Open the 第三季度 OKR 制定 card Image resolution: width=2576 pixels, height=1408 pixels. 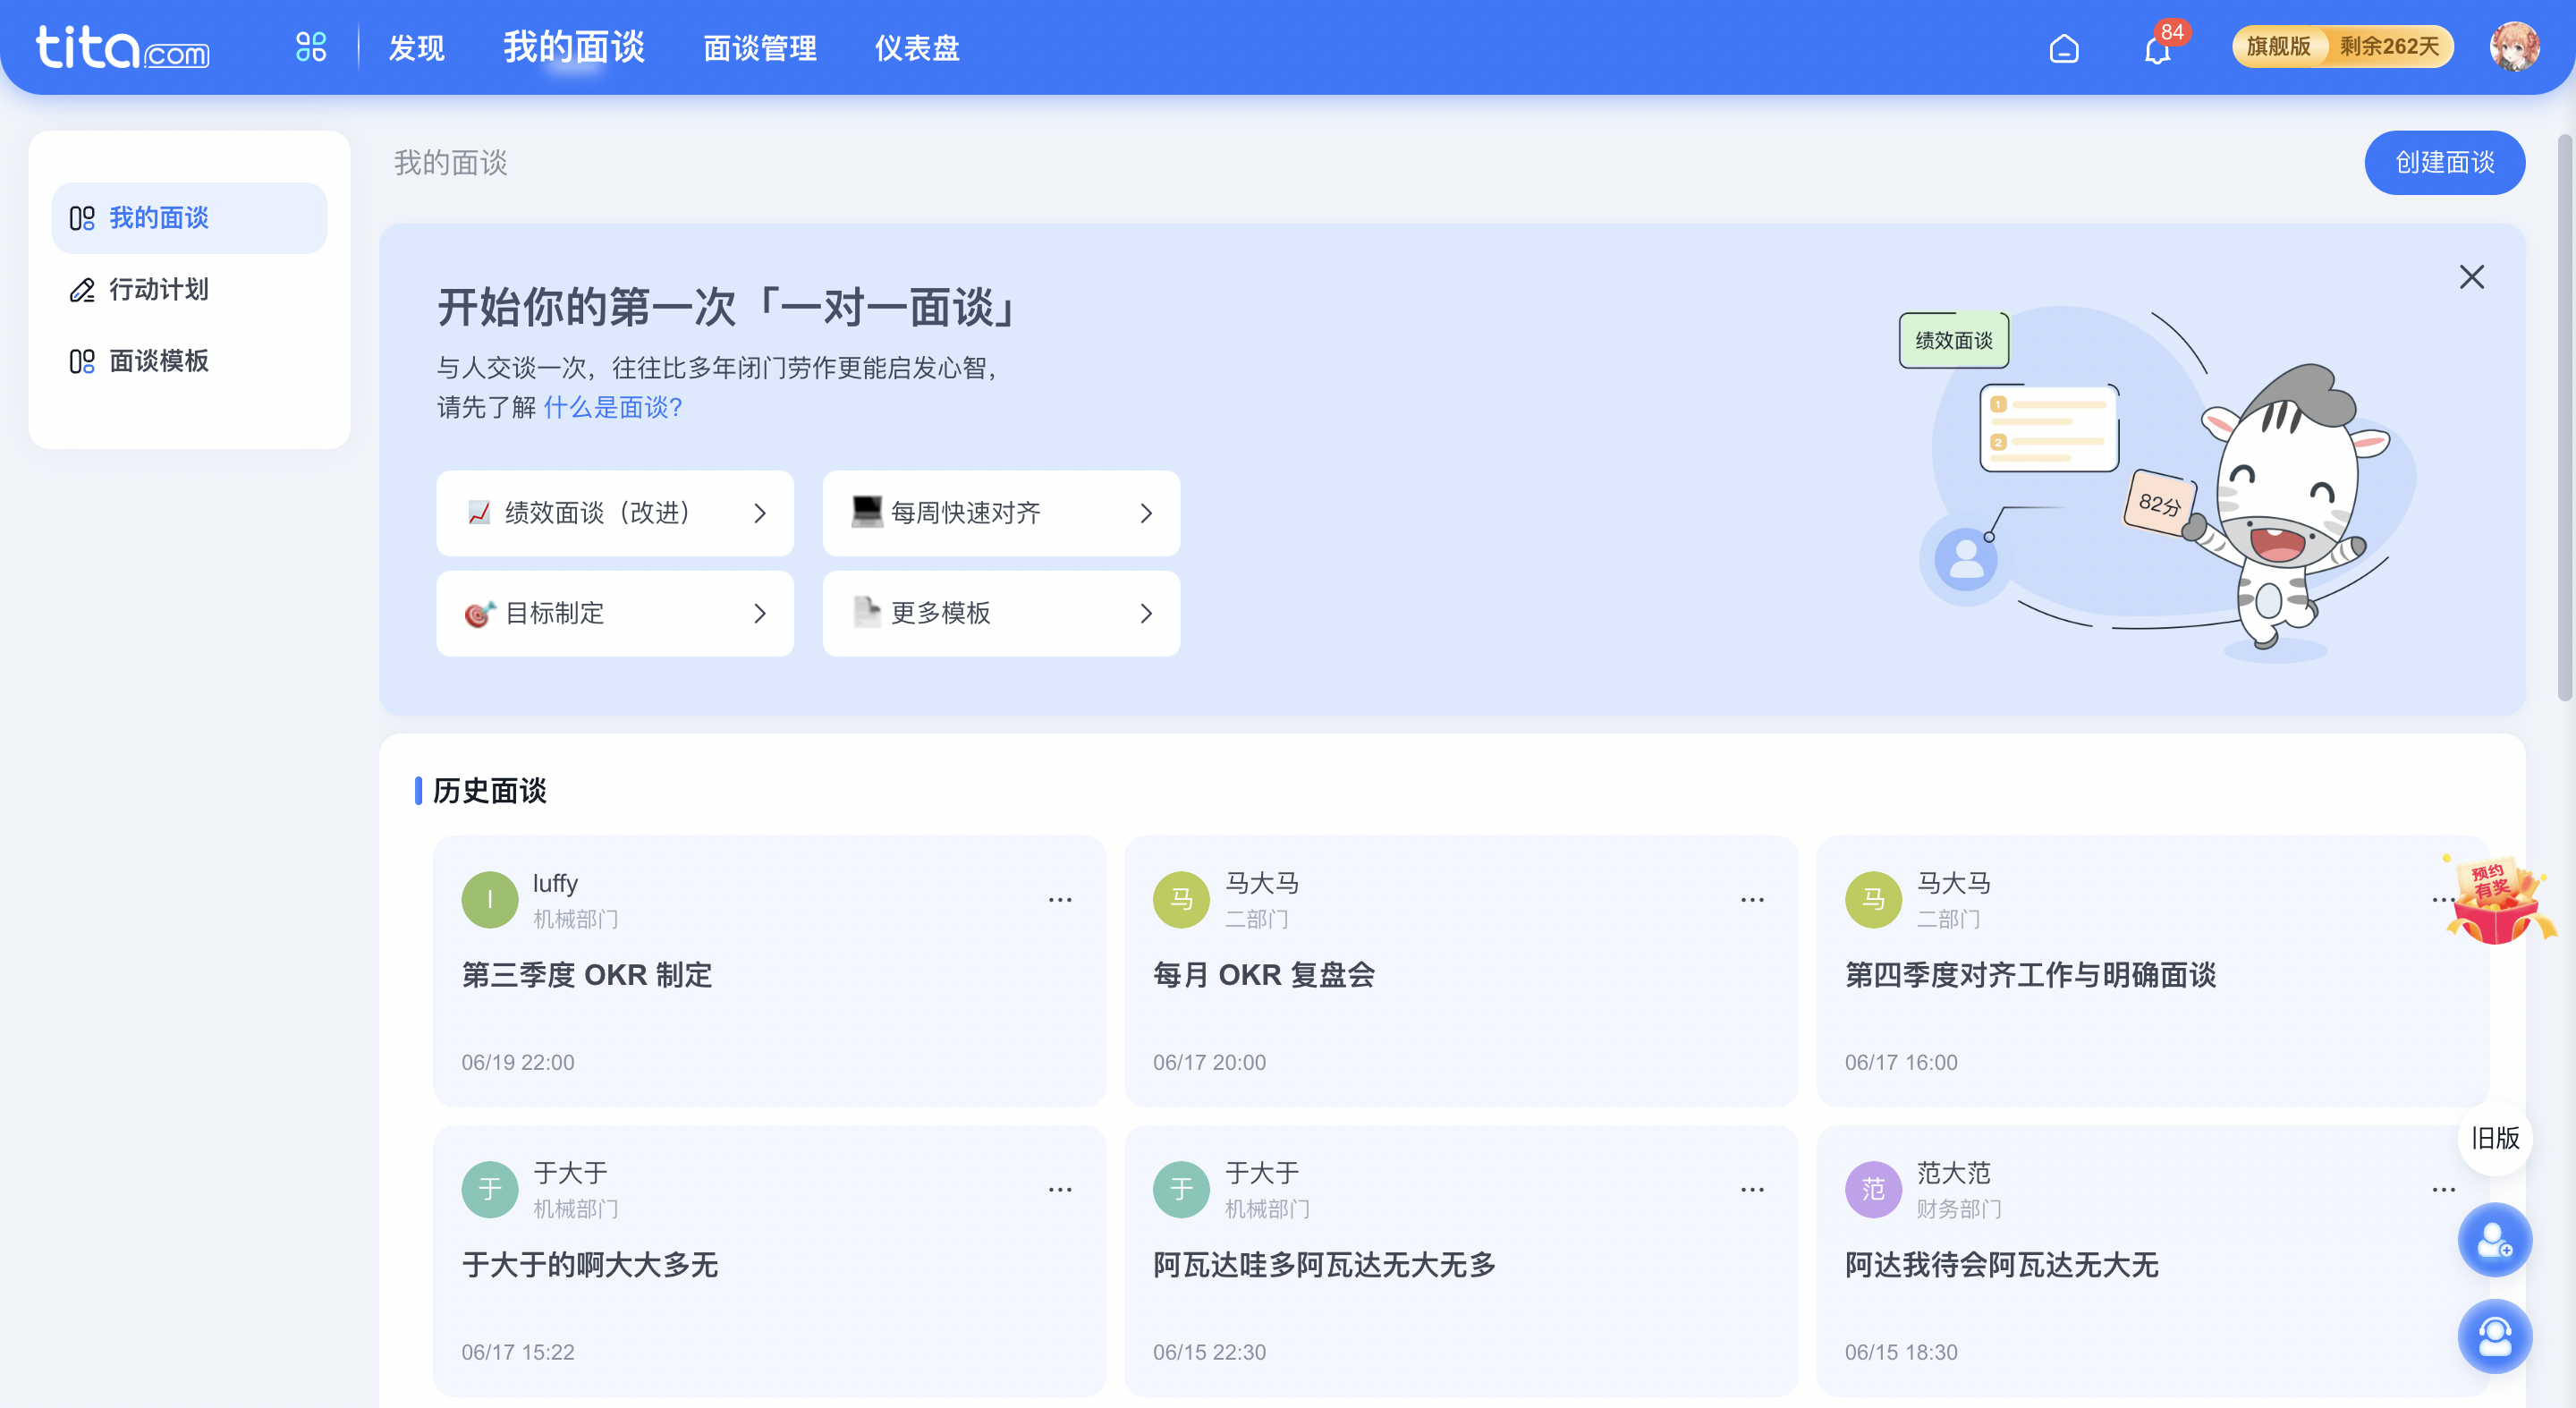coord(769,970)
